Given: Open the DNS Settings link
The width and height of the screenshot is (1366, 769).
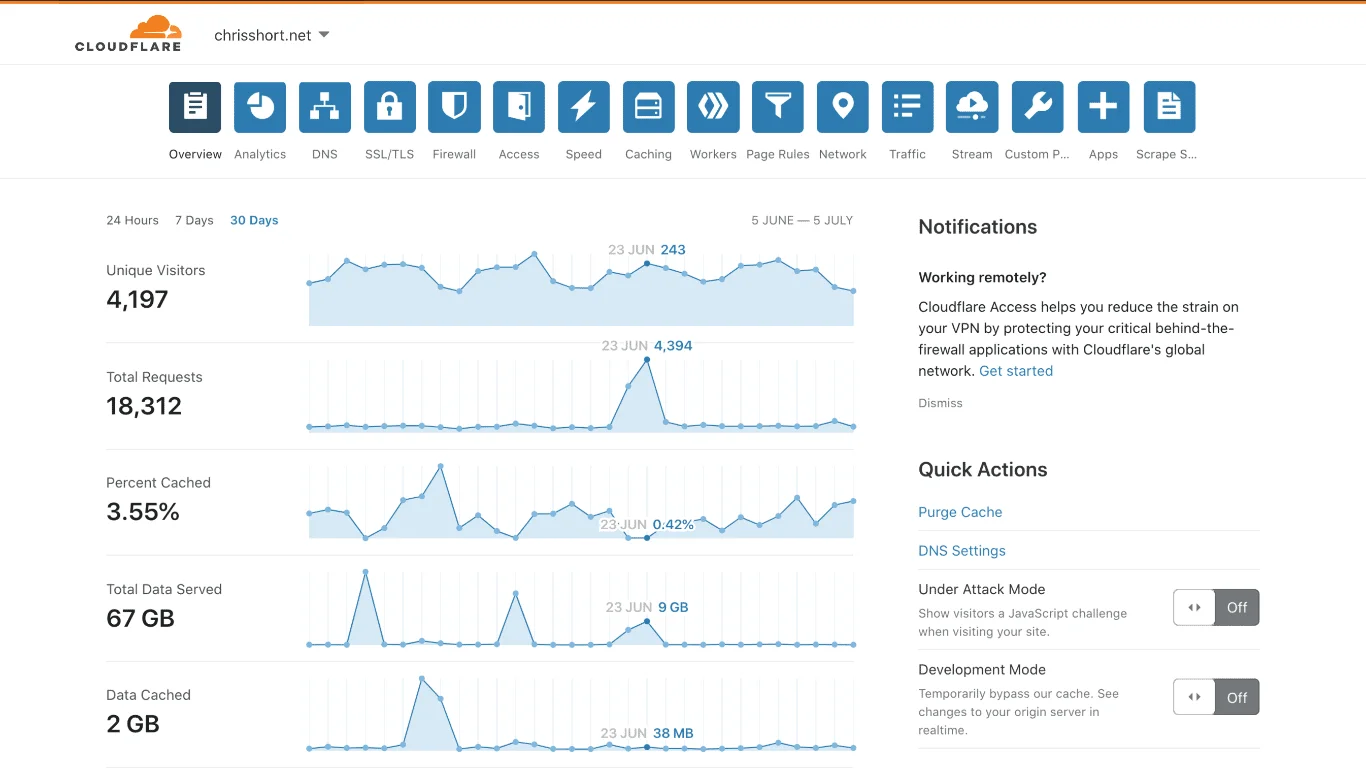Looking at the screenshot, I should coord(962,551).
